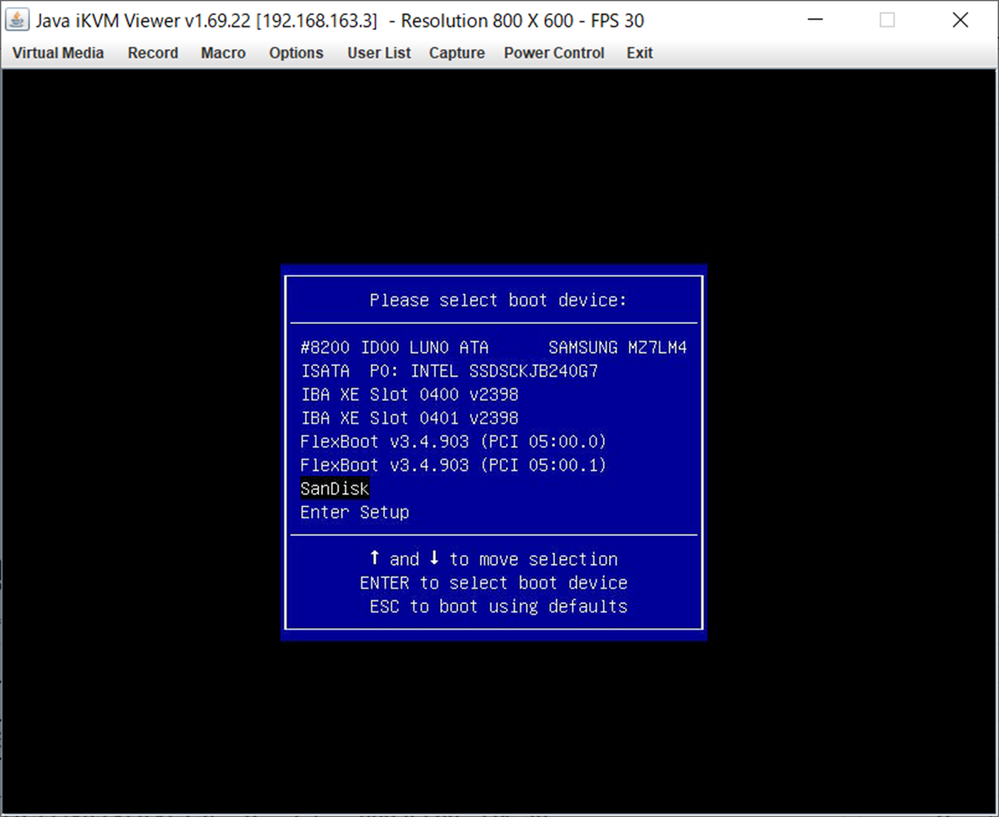Open the Options menu
The height and width of the screenshot is (817, 999).
point(296,53)
